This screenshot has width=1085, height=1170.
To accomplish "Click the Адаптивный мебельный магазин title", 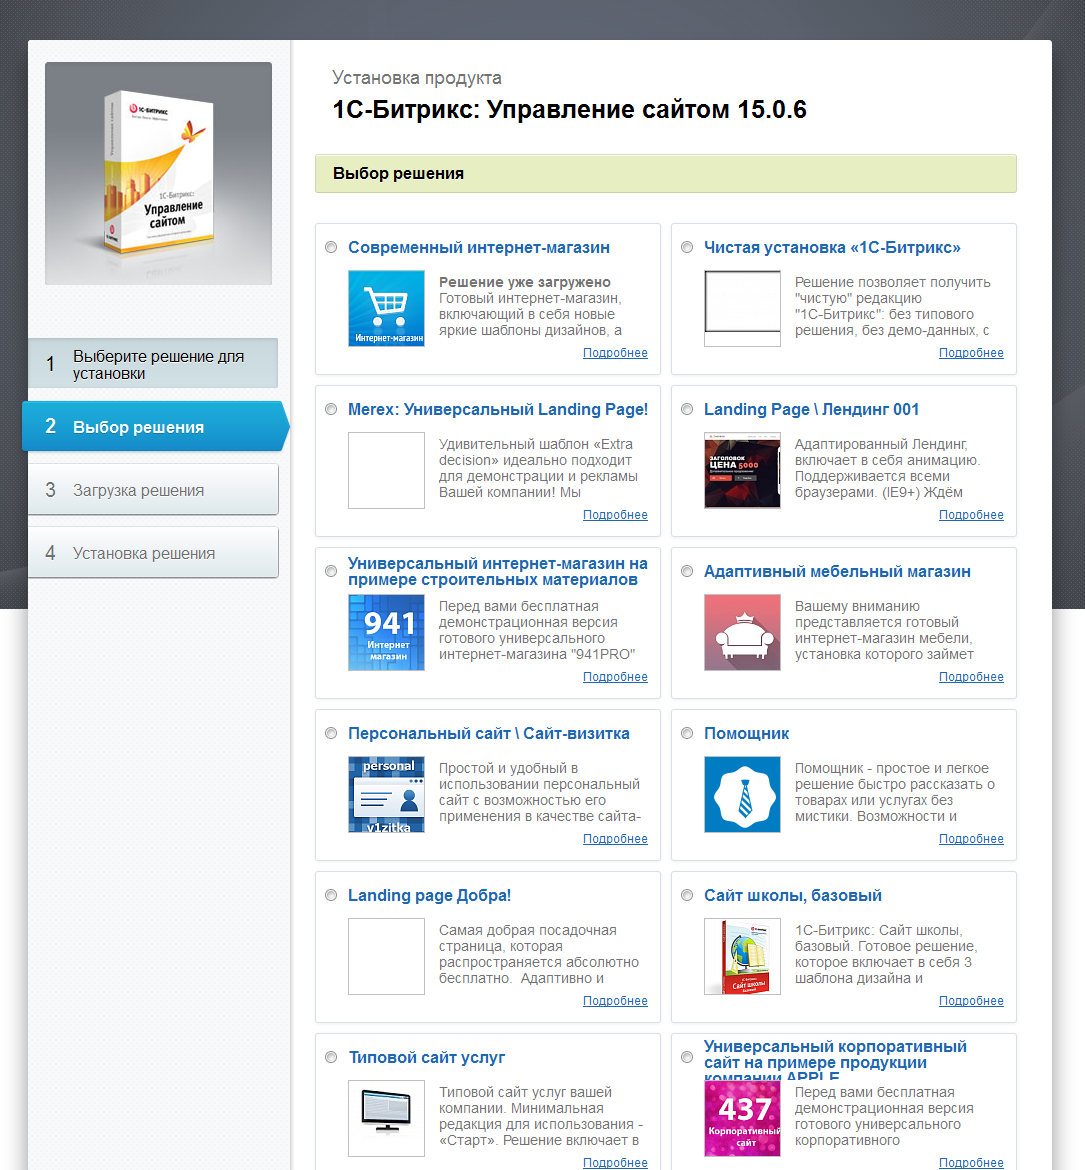I will point(837,572).
